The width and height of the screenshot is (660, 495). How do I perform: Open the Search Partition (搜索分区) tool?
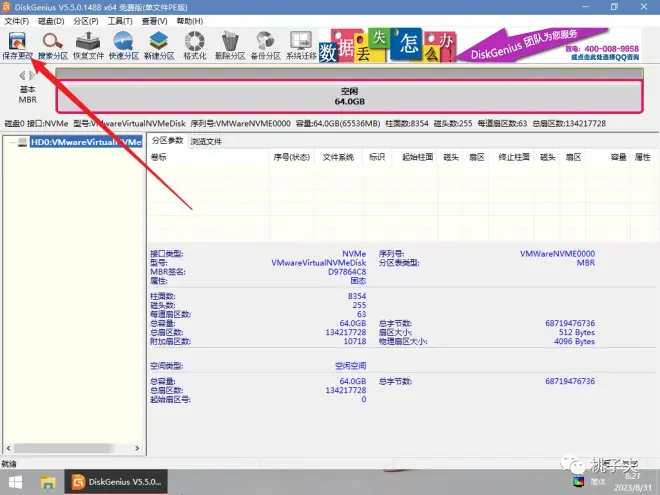(53, 45)
